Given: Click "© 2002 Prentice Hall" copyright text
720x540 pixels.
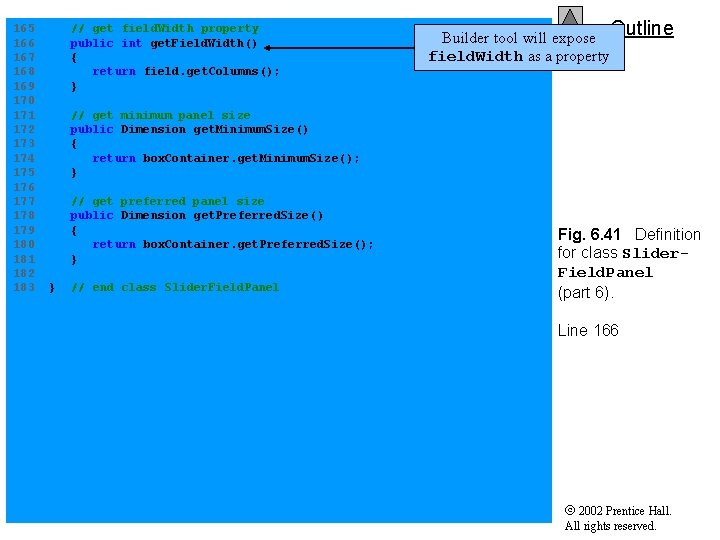Looking at the screenshot, I should point(618,511).
